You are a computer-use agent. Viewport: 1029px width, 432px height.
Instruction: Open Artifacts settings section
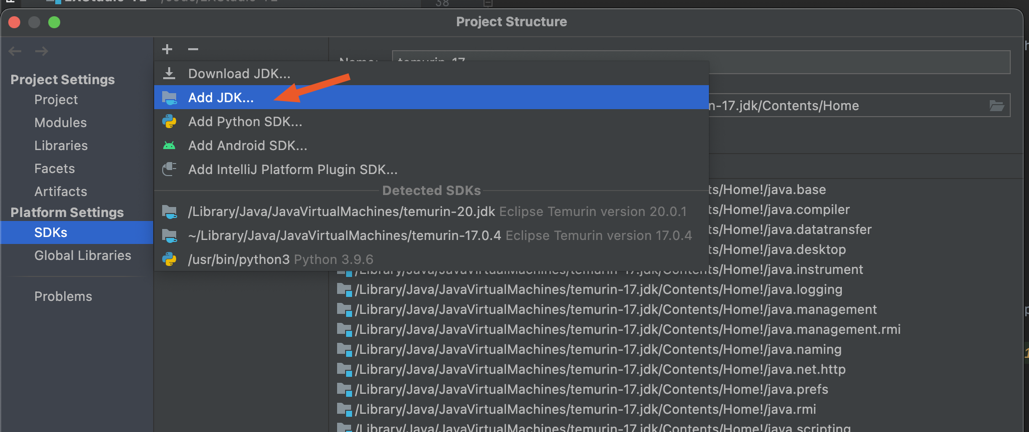(60, 192)
